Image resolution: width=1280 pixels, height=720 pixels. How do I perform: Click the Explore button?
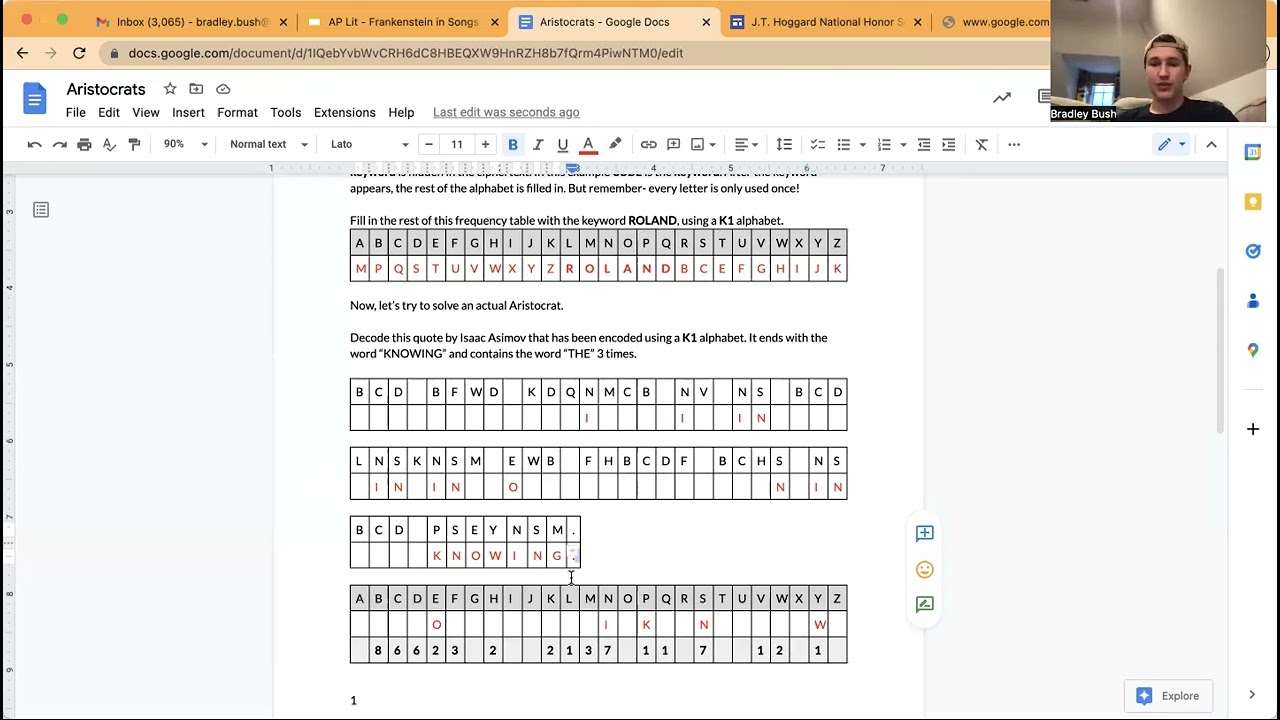(x=1167, y=696)
